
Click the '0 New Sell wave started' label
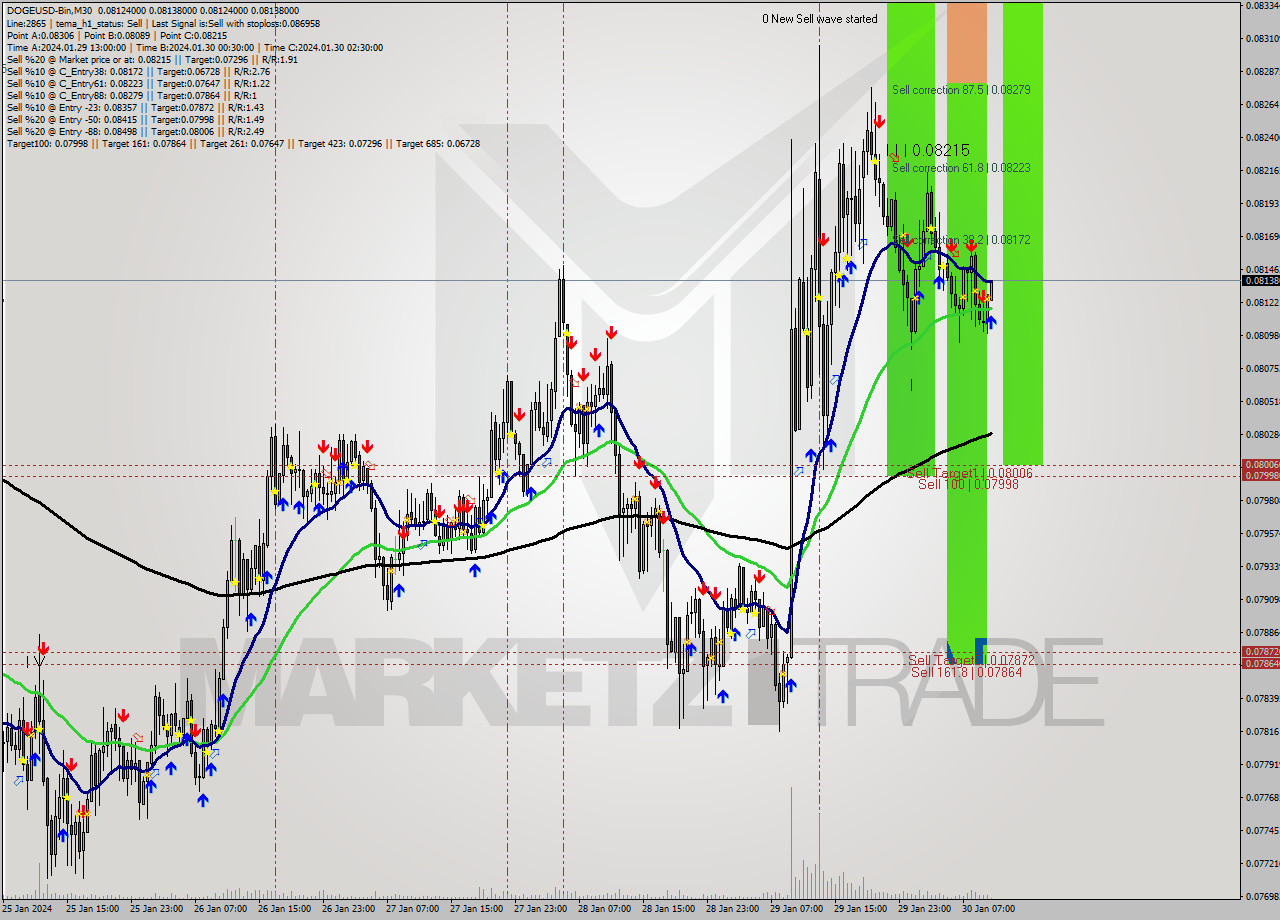click(820, 19)
